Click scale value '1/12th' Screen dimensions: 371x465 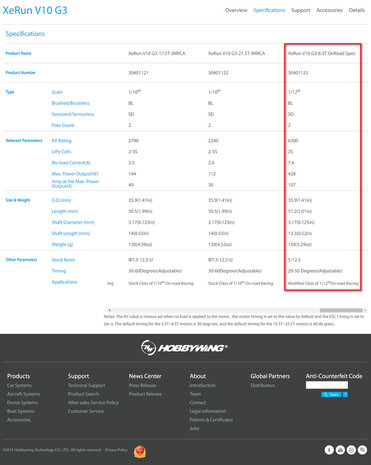(x=294, y=92)
